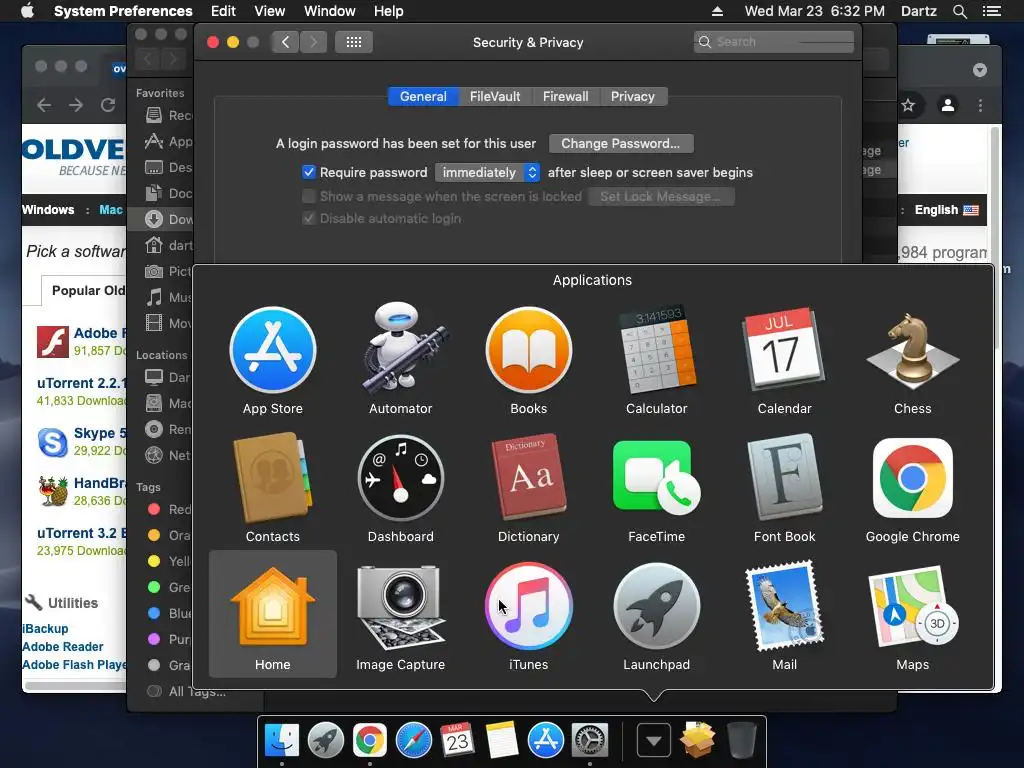The image size is (1024, 768).
Task: Open the Help menu
Action: [389, 11]
